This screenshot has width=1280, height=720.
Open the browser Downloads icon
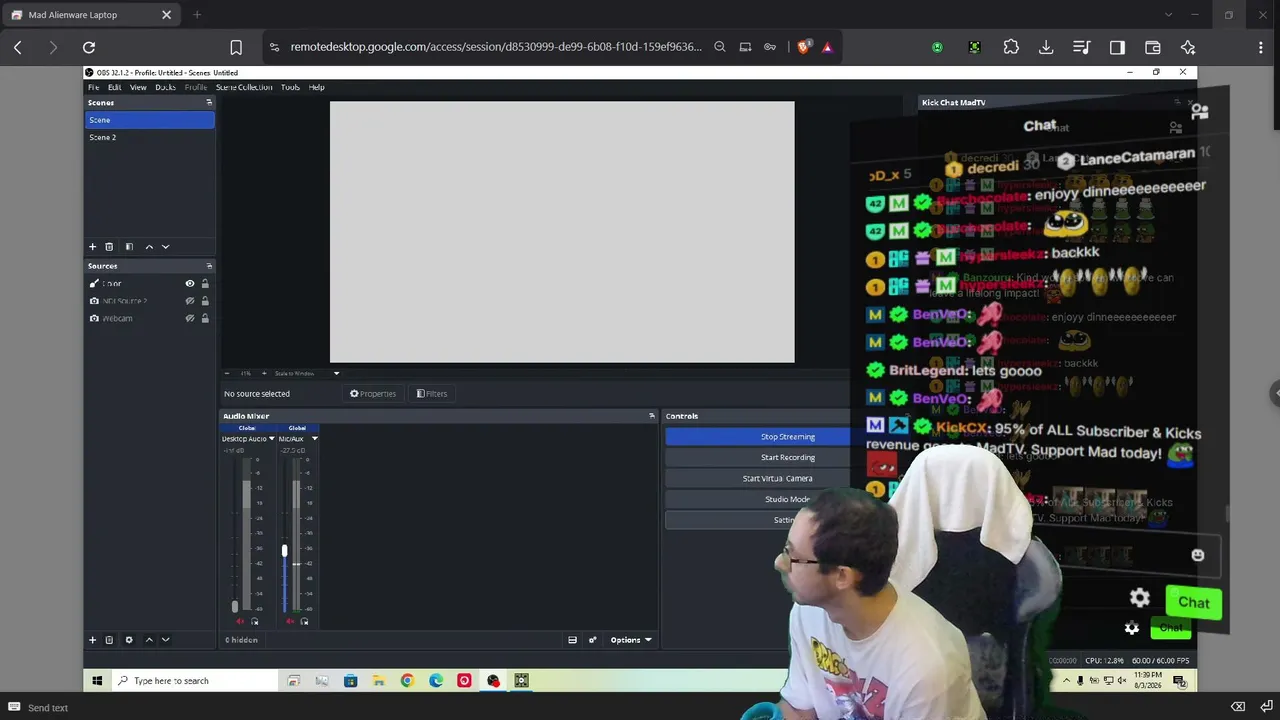[x=1046, y=47]
